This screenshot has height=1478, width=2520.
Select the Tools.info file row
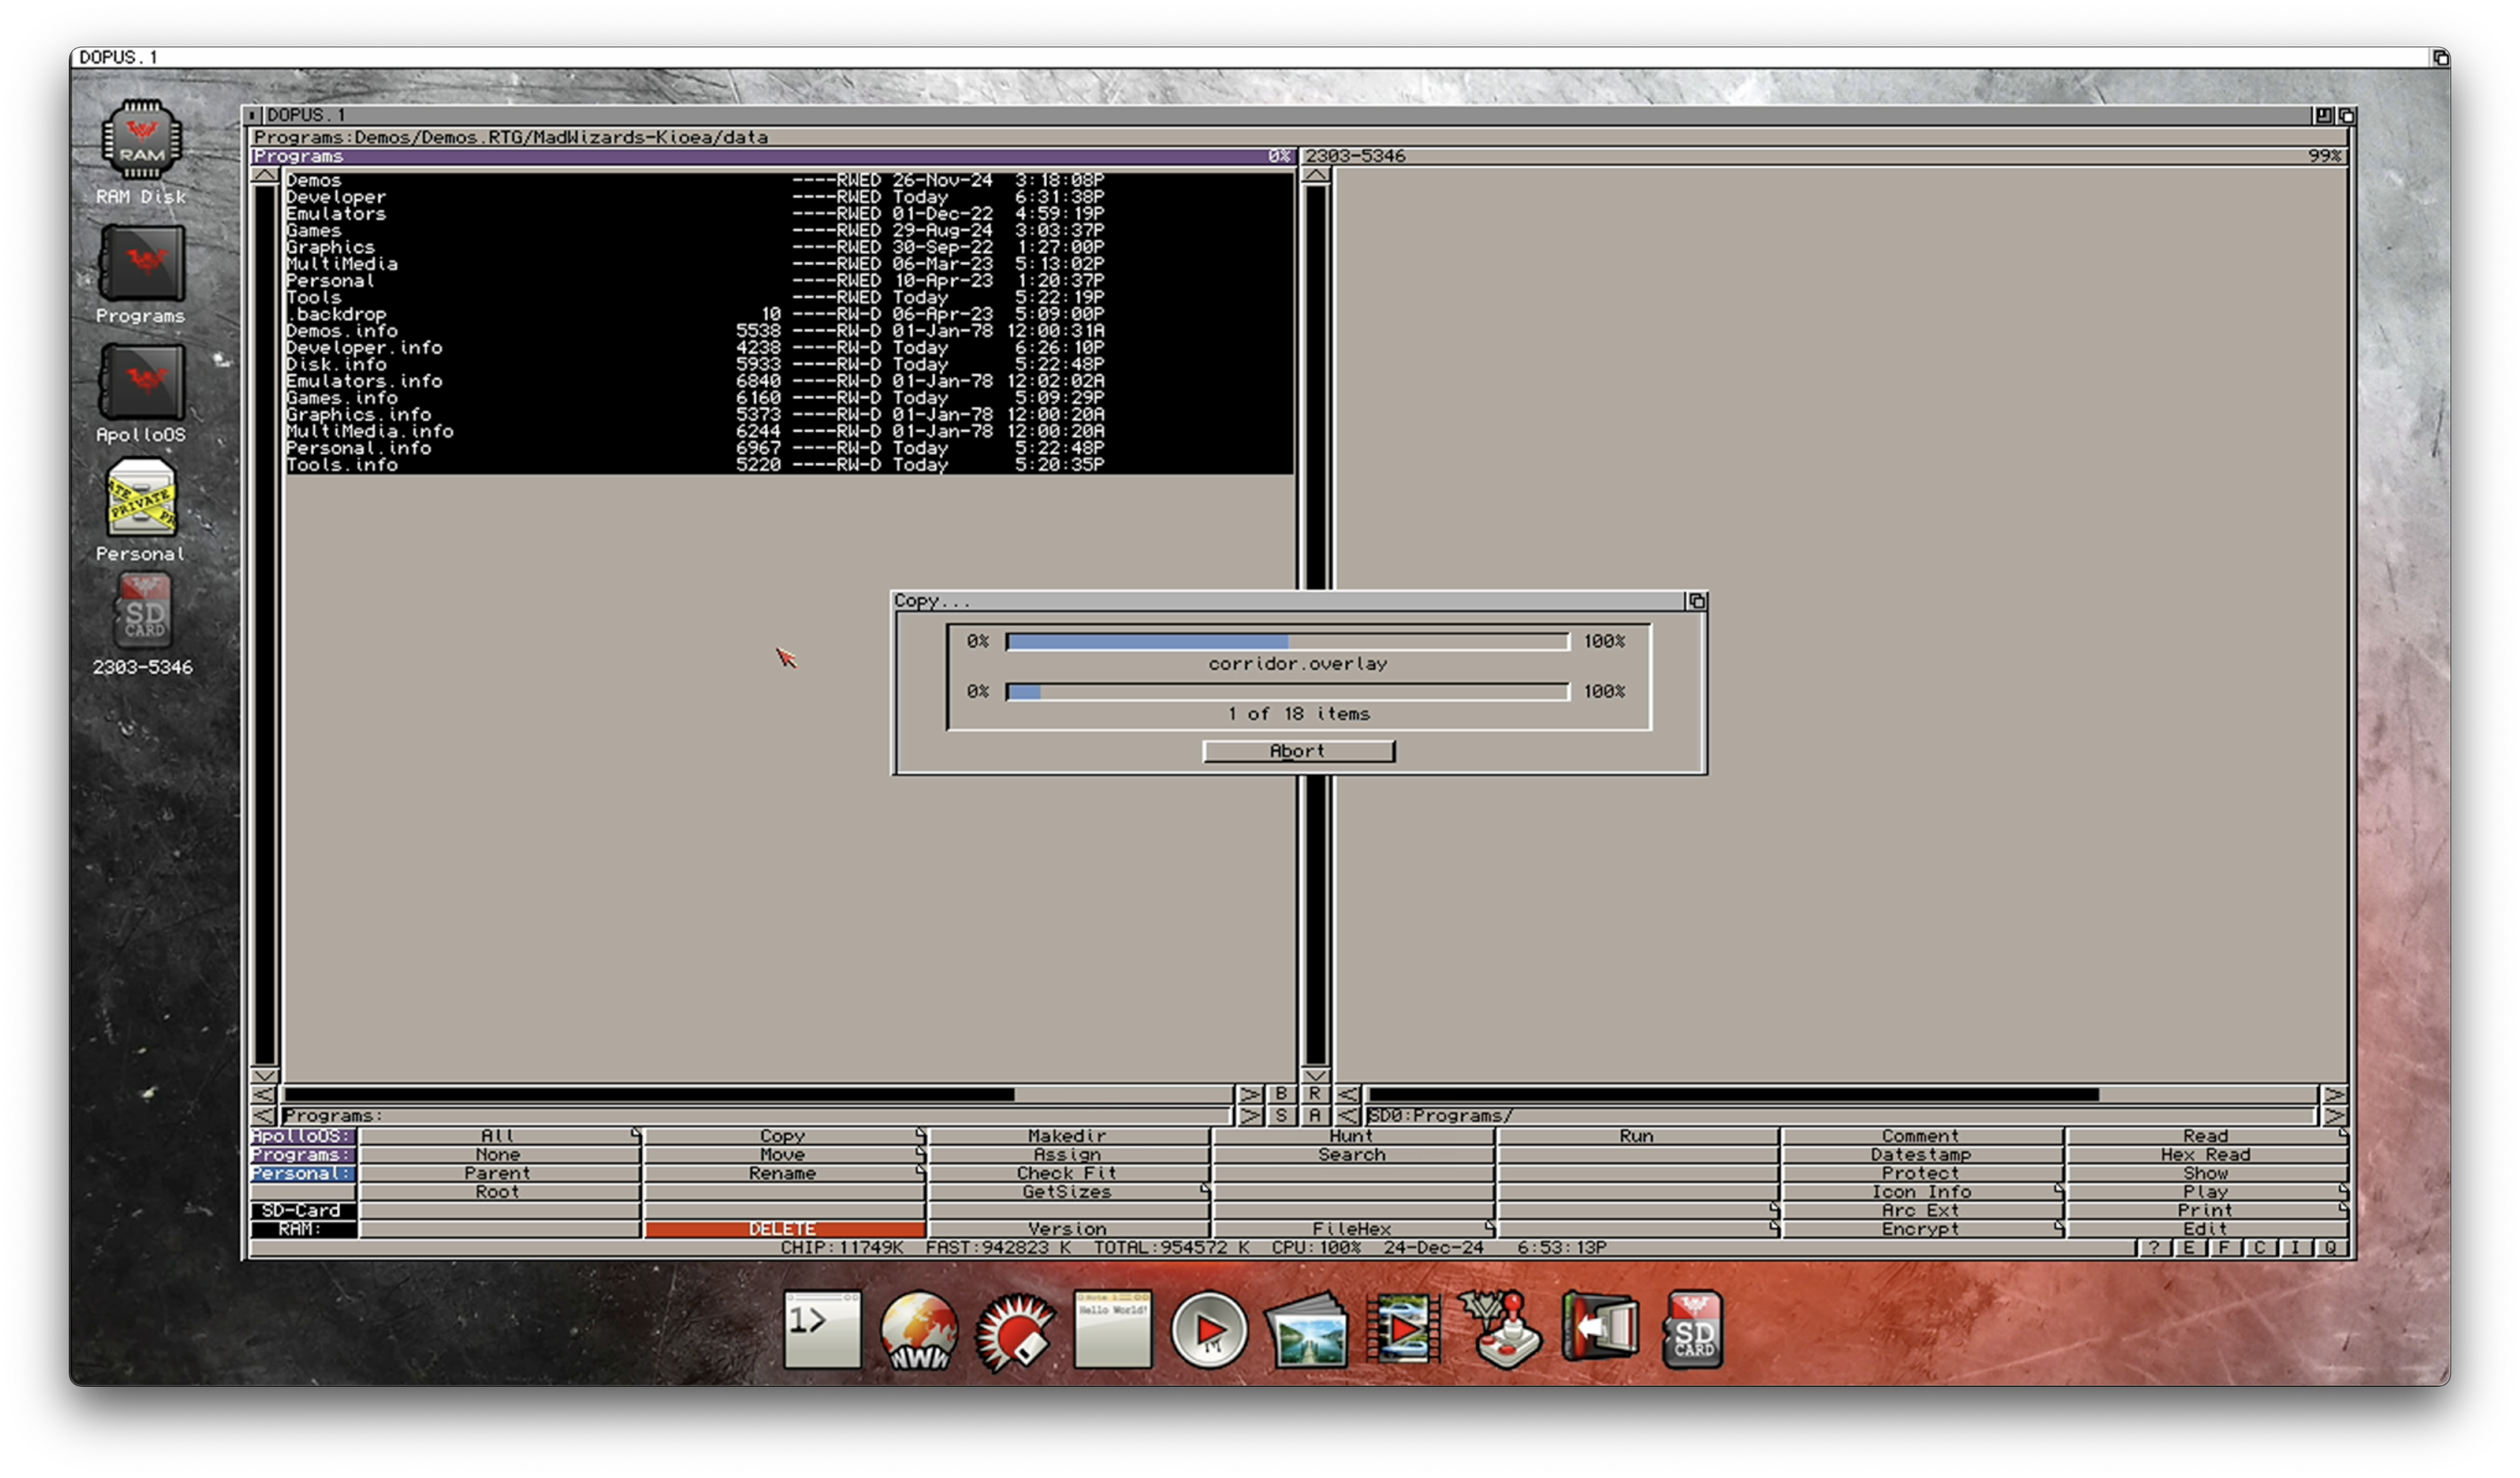[790, 465]
